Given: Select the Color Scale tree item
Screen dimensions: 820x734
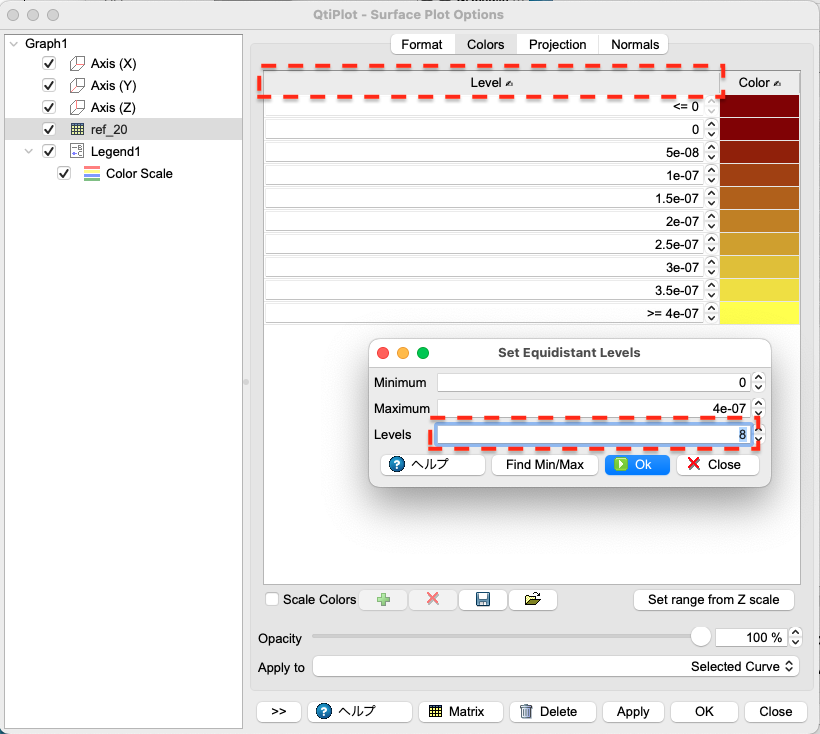Looking at the screenshot, I should (139, 174).
